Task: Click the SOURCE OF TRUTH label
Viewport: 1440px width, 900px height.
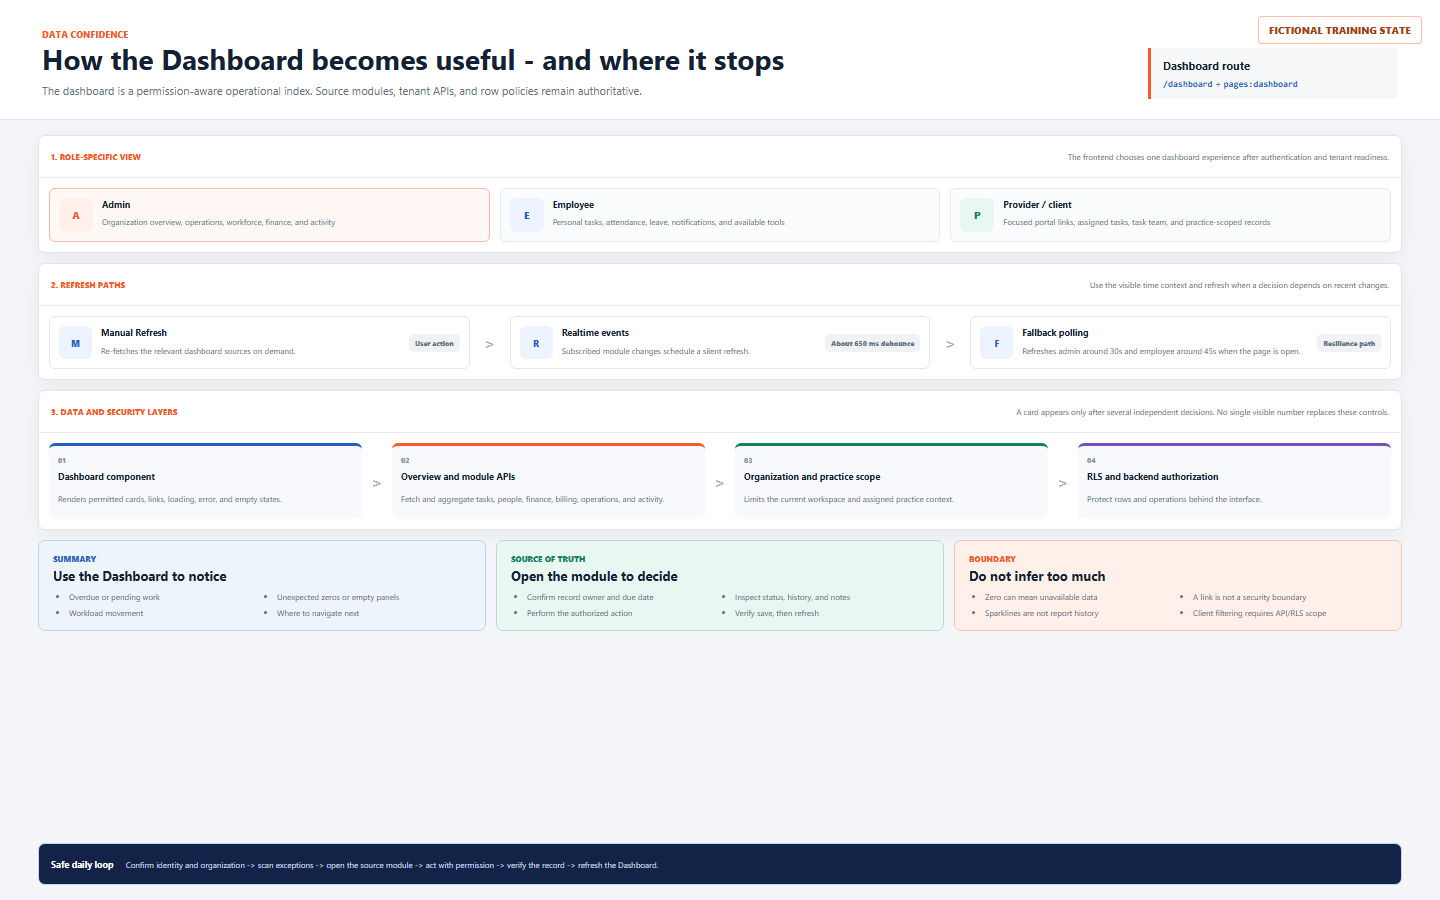Action: coord(548,559)
